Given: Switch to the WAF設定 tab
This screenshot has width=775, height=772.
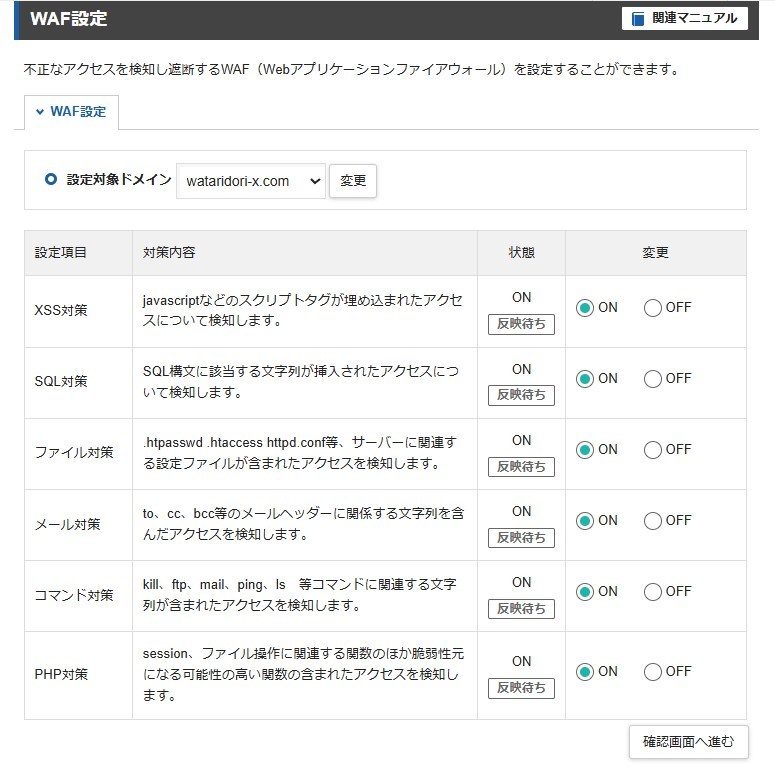Looking at the screenshot, I should (72, 112).
